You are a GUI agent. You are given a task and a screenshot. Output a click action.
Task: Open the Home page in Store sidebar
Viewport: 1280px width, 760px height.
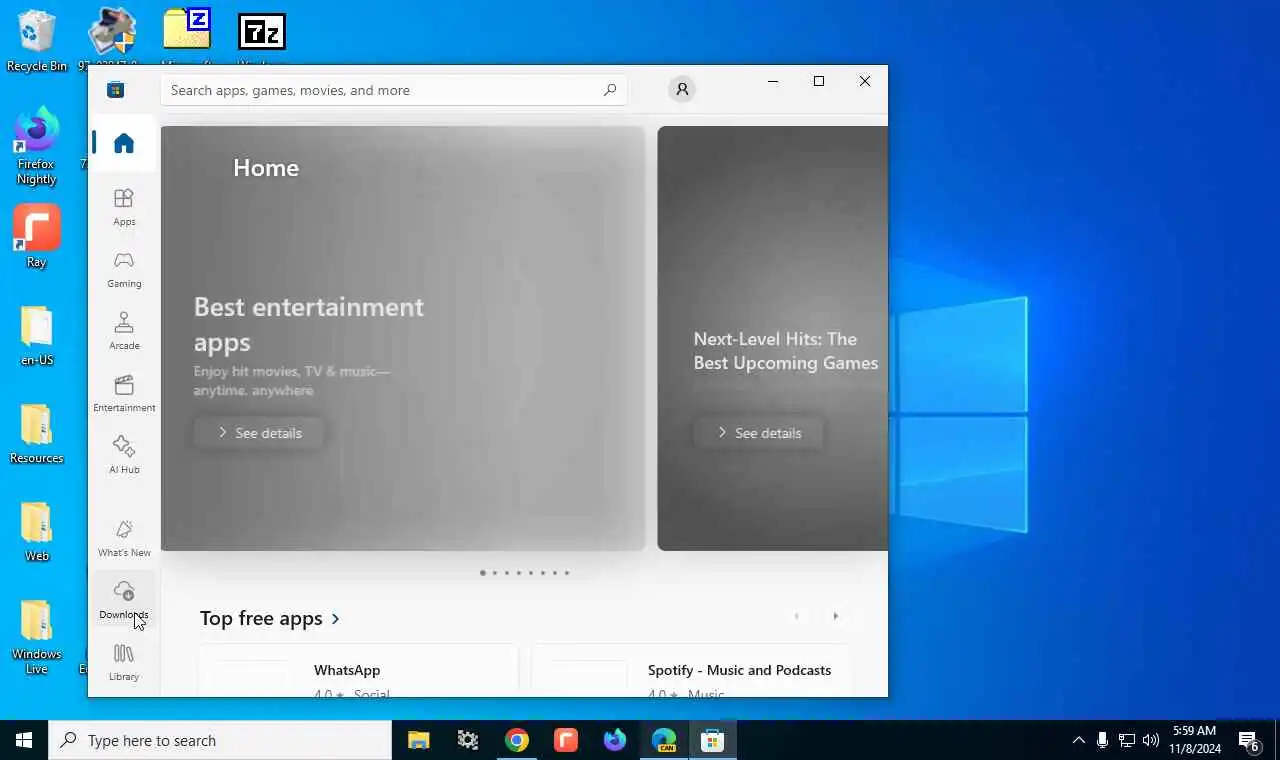pyautogui.click(x=124, y=143)
